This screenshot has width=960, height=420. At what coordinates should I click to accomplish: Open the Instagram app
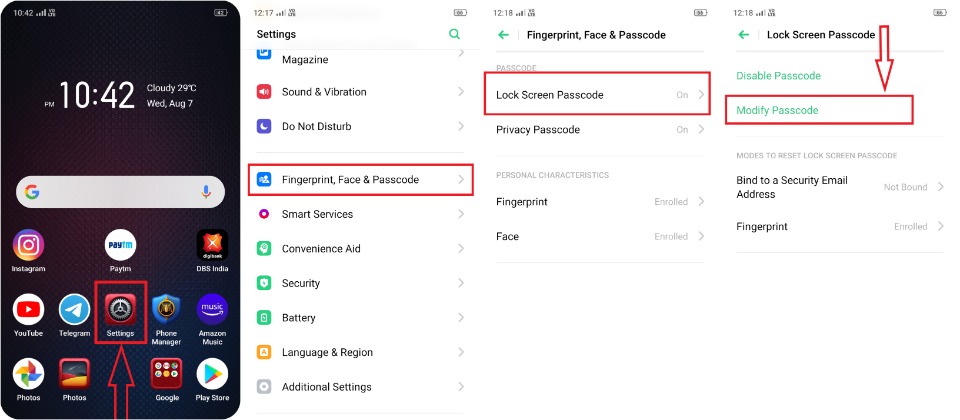click(x=28, y=245)
